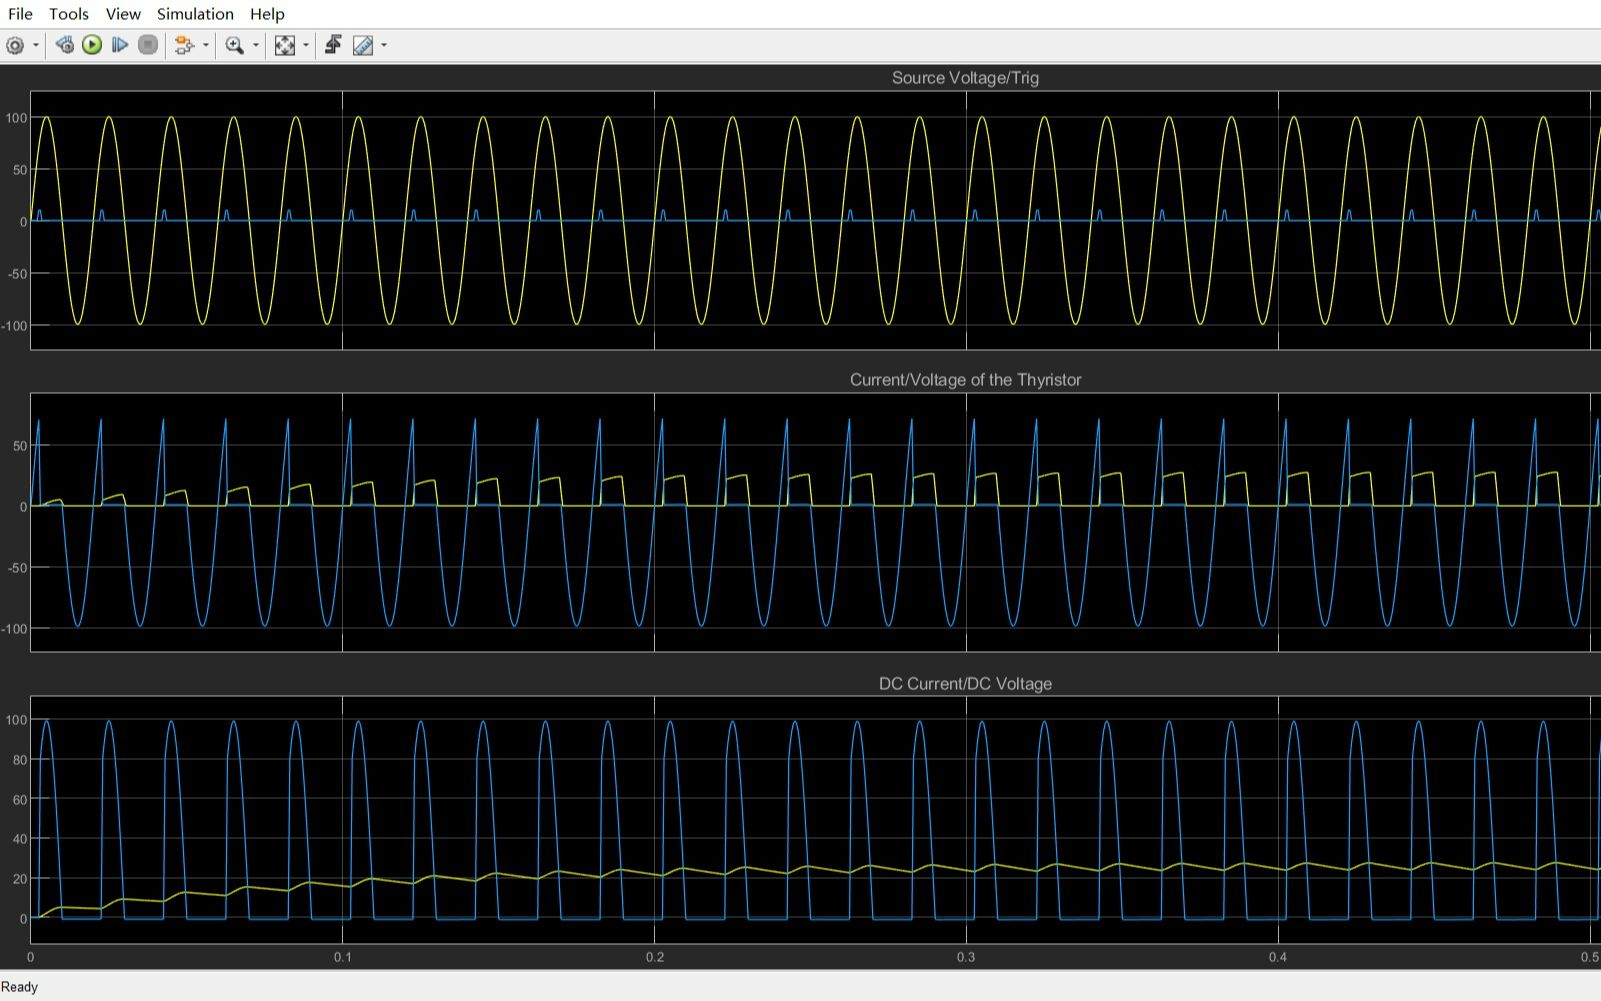The height and width of the screenshot is (1001, 1601).
Task: Click the 100 label on Source Voltage axis
Action: tap(17, 118)
